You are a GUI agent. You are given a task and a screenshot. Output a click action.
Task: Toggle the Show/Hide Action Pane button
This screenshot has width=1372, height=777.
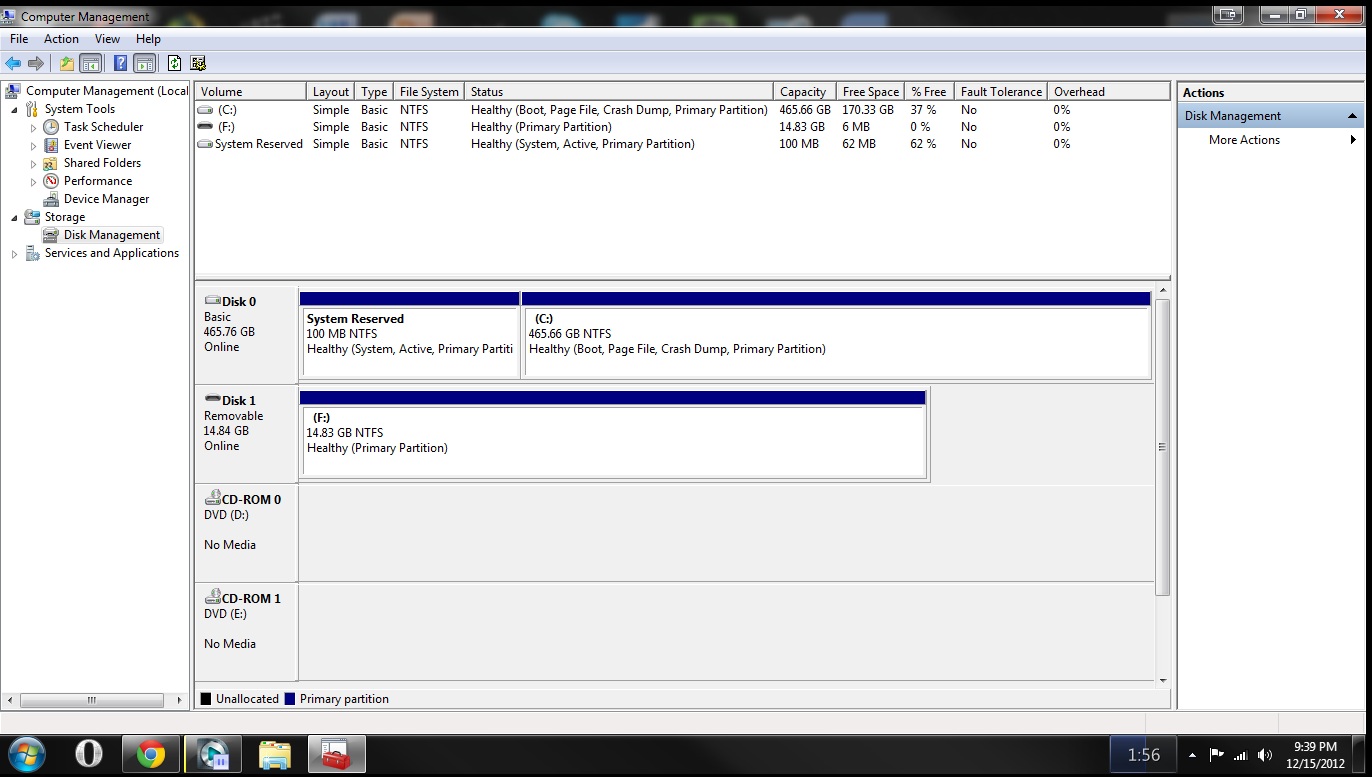point(145,63)
